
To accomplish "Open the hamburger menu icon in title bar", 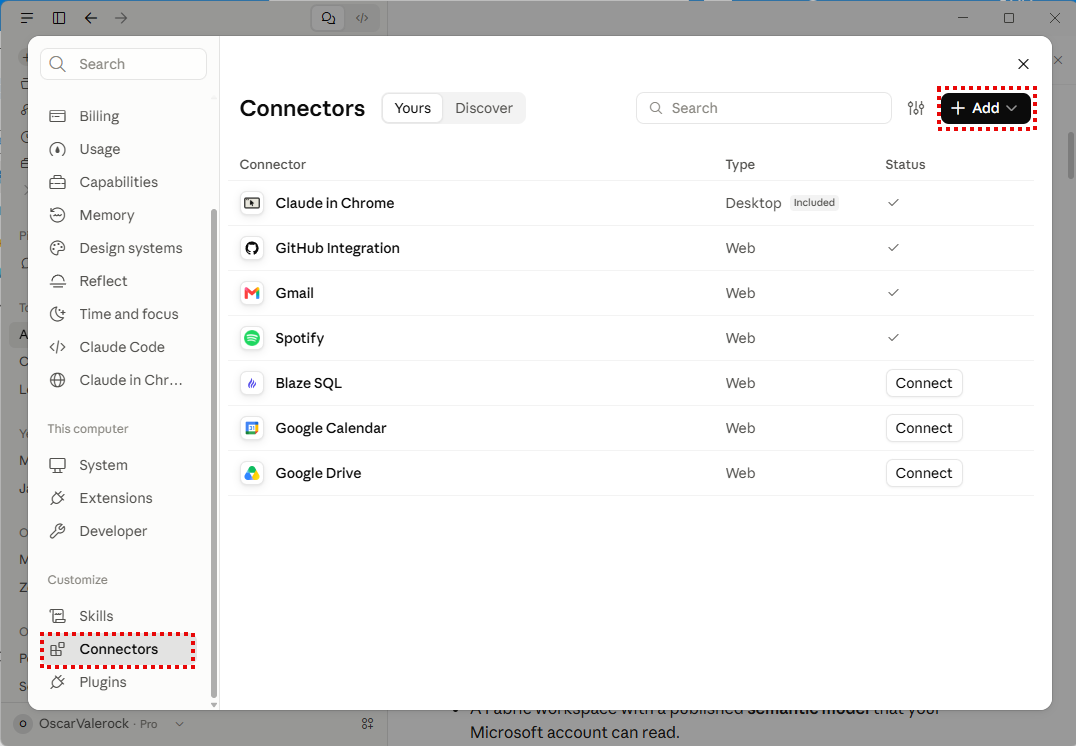I will click(x=27, y=18).
